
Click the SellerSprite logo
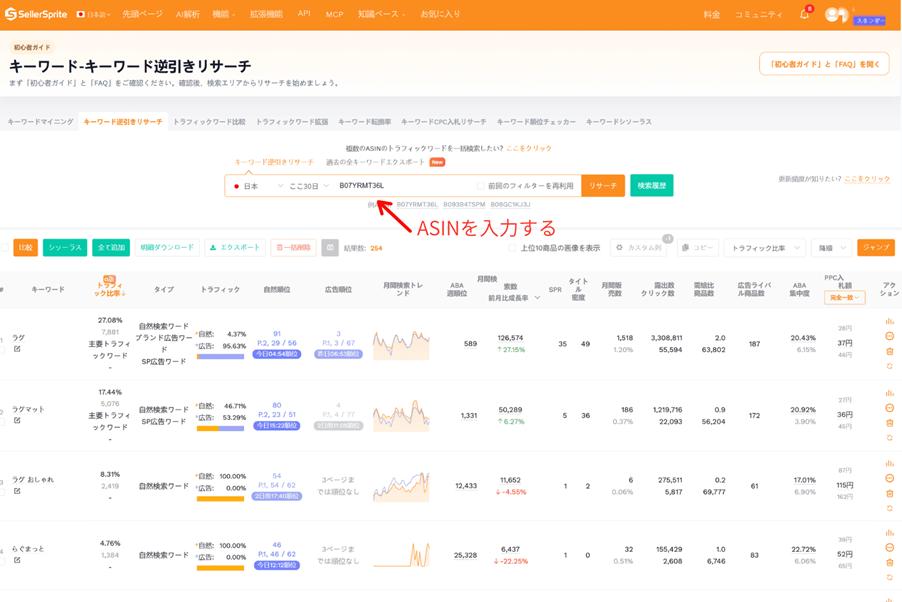click(x=36, y=14)
